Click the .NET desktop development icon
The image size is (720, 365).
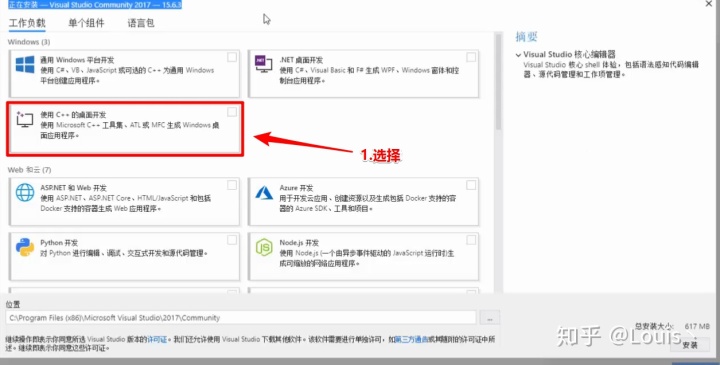(264, 65)
